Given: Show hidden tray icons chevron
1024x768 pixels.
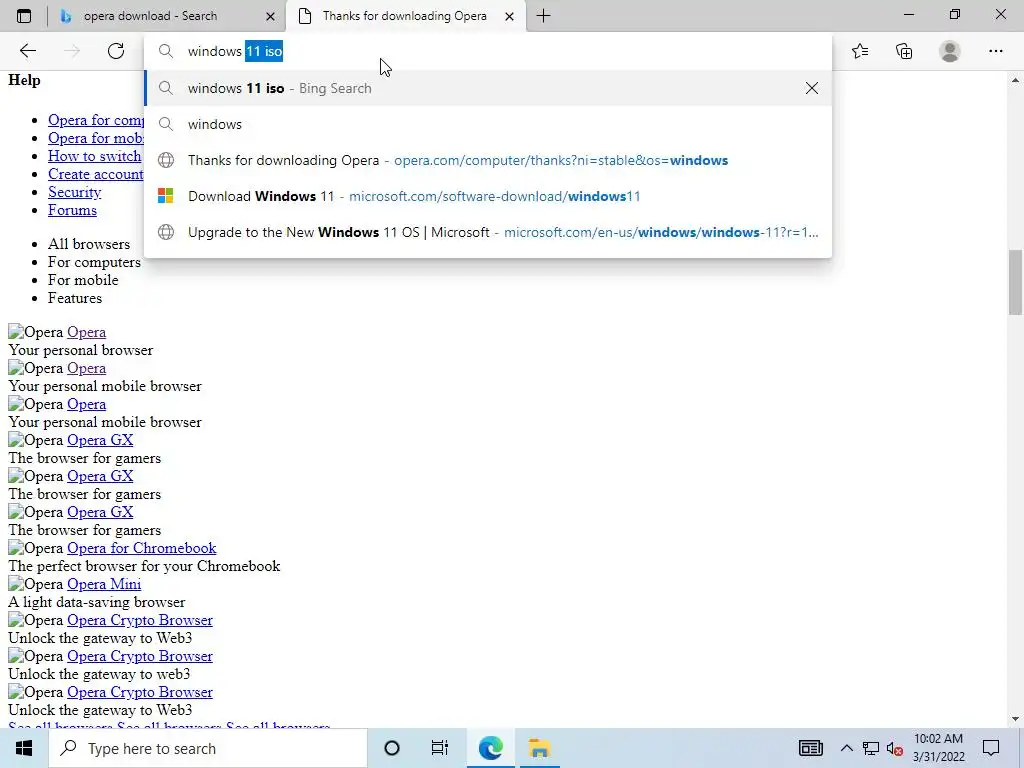Looking at the screenshot, I should pyautogui.click(x=846, y=748).
